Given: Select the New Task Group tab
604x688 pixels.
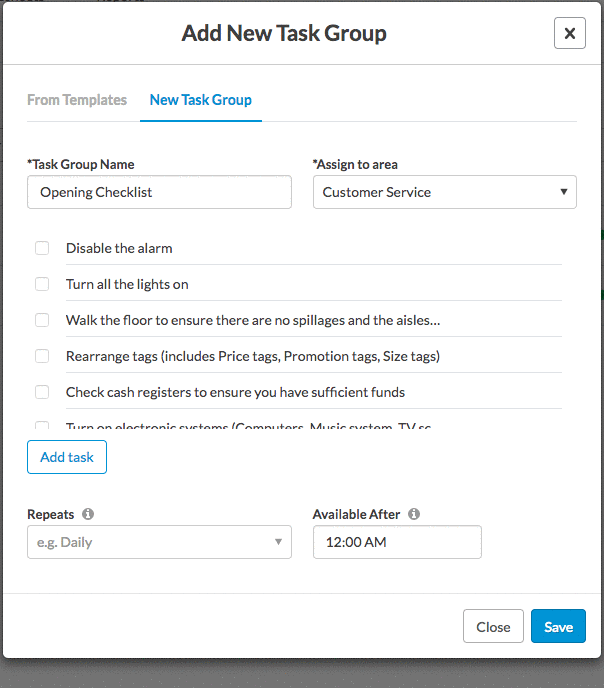Looking at the screenshot, I should pyautogui.click(x=200, y=100).
